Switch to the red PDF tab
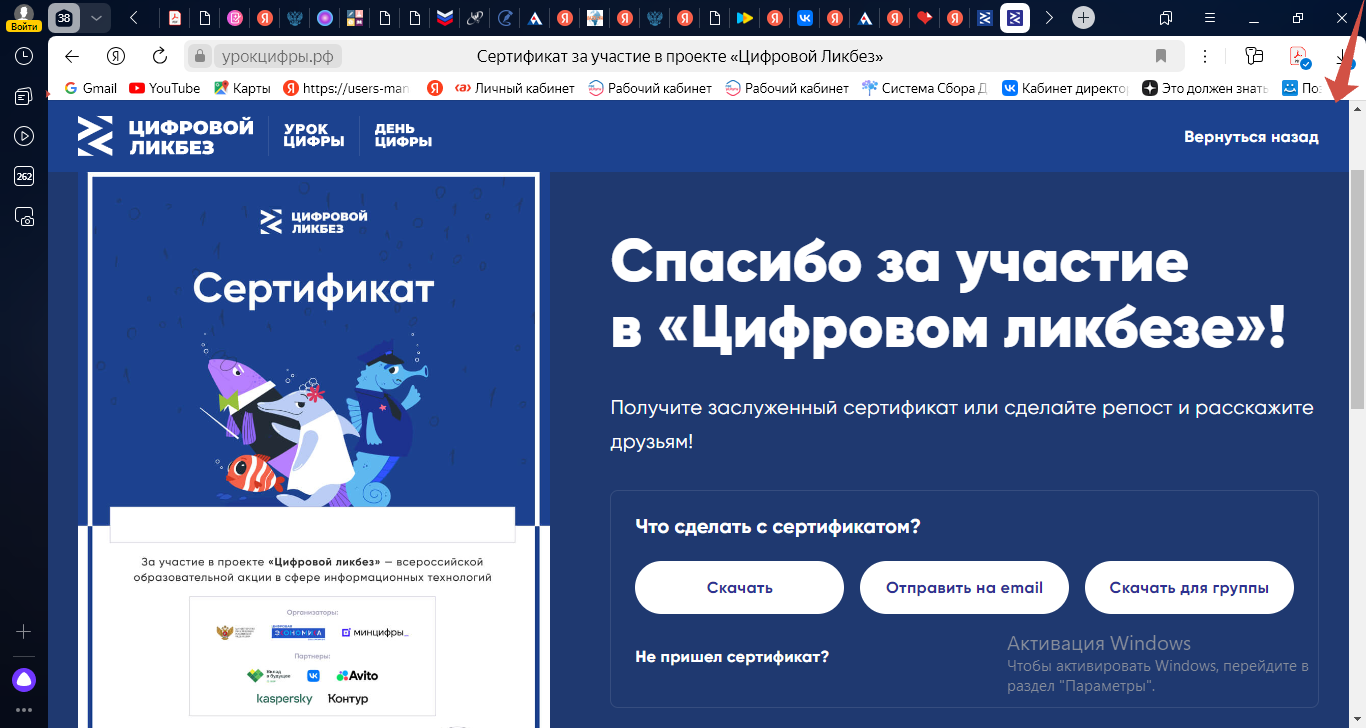Image resolution: width=1366 pixels, height=728 pixels. click(x=175, y=17)
